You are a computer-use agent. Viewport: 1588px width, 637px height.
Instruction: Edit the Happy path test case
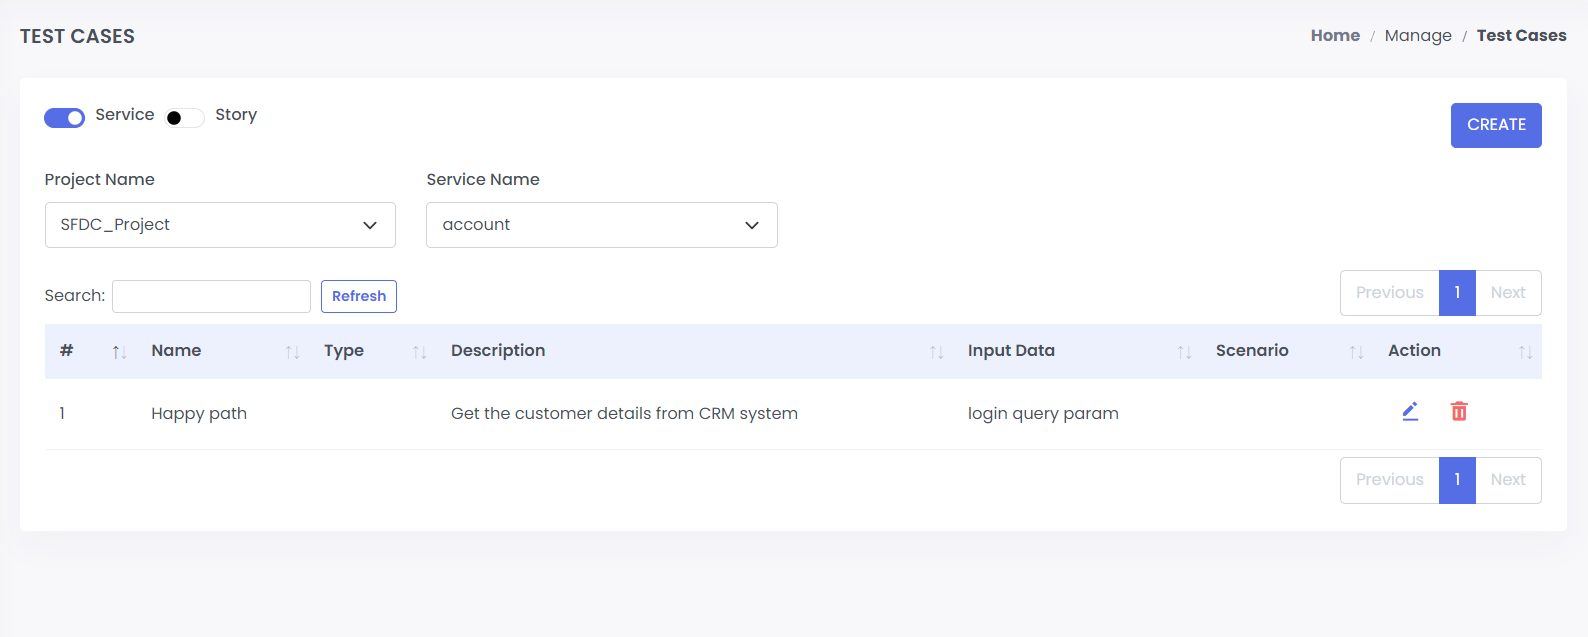1410,411
